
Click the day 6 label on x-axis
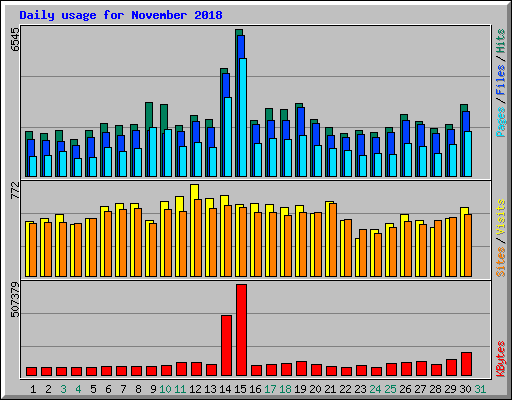tap(108, 389)
